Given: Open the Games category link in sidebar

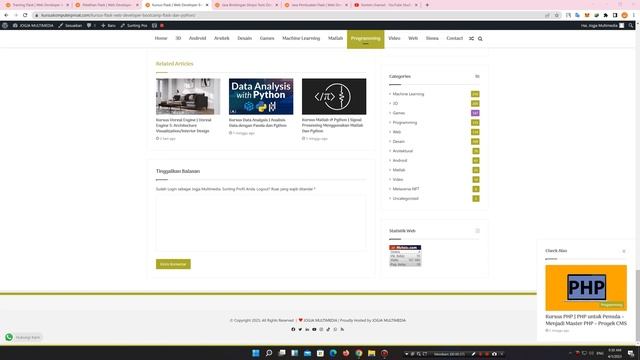Looking at the screenshot, I should (x=398, y=113).
